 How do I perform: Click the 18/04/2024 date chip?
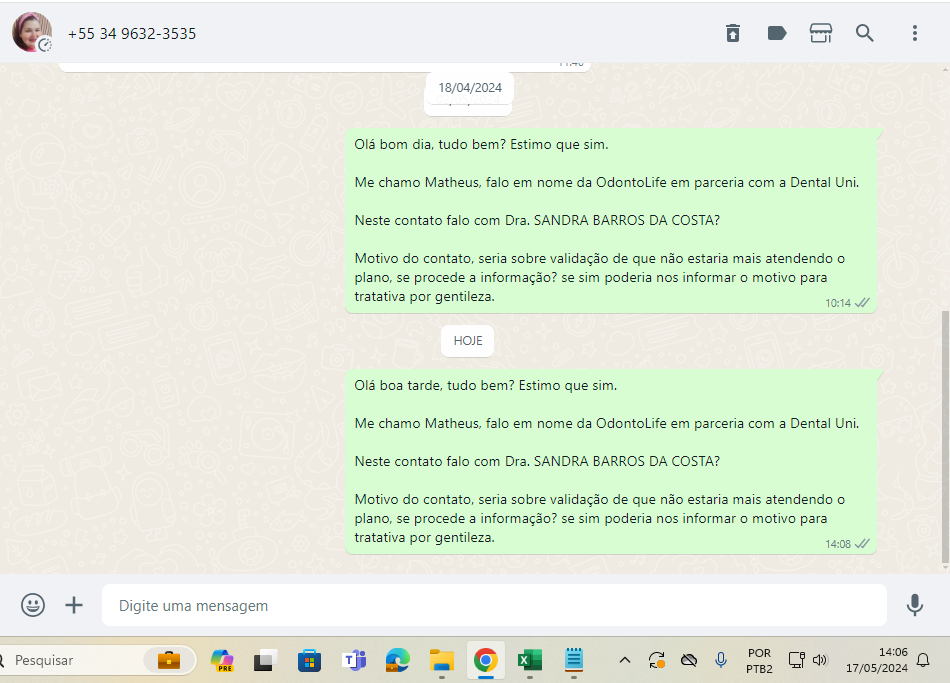pos(470,88)
